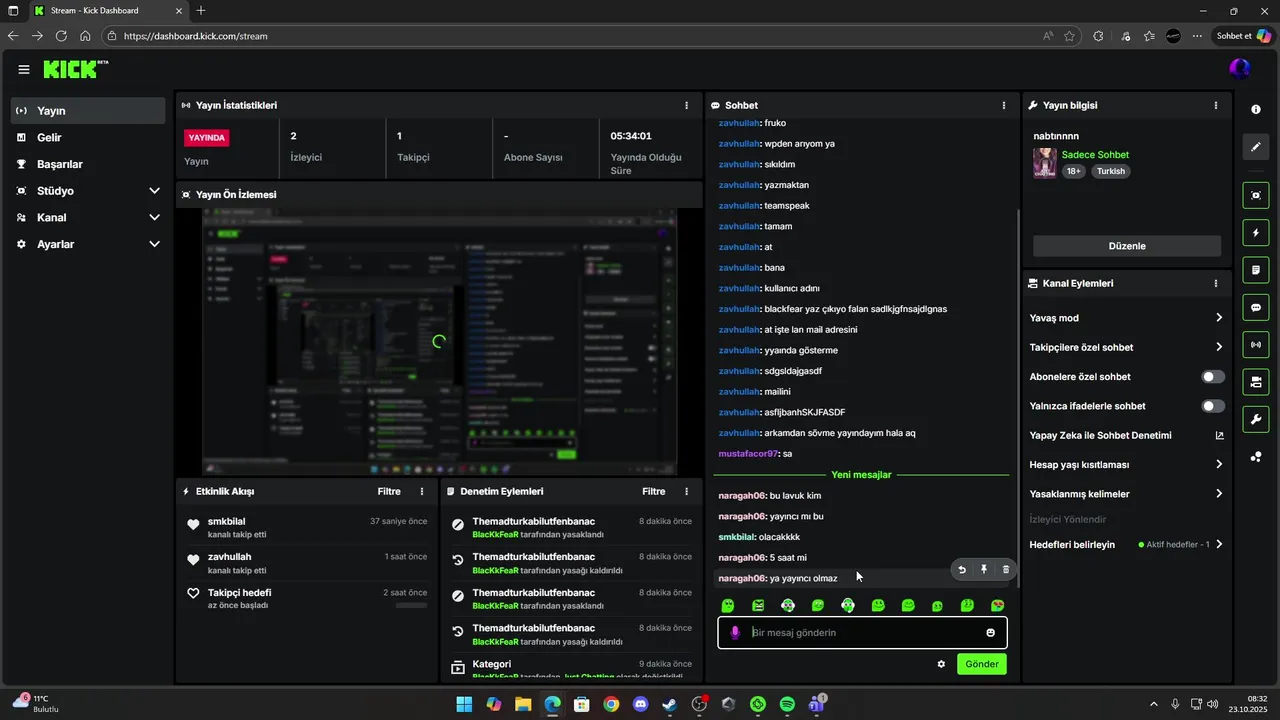
Task: Open Kanal Eylemleri three-dot options
Action: click(x=1216, y=283)
